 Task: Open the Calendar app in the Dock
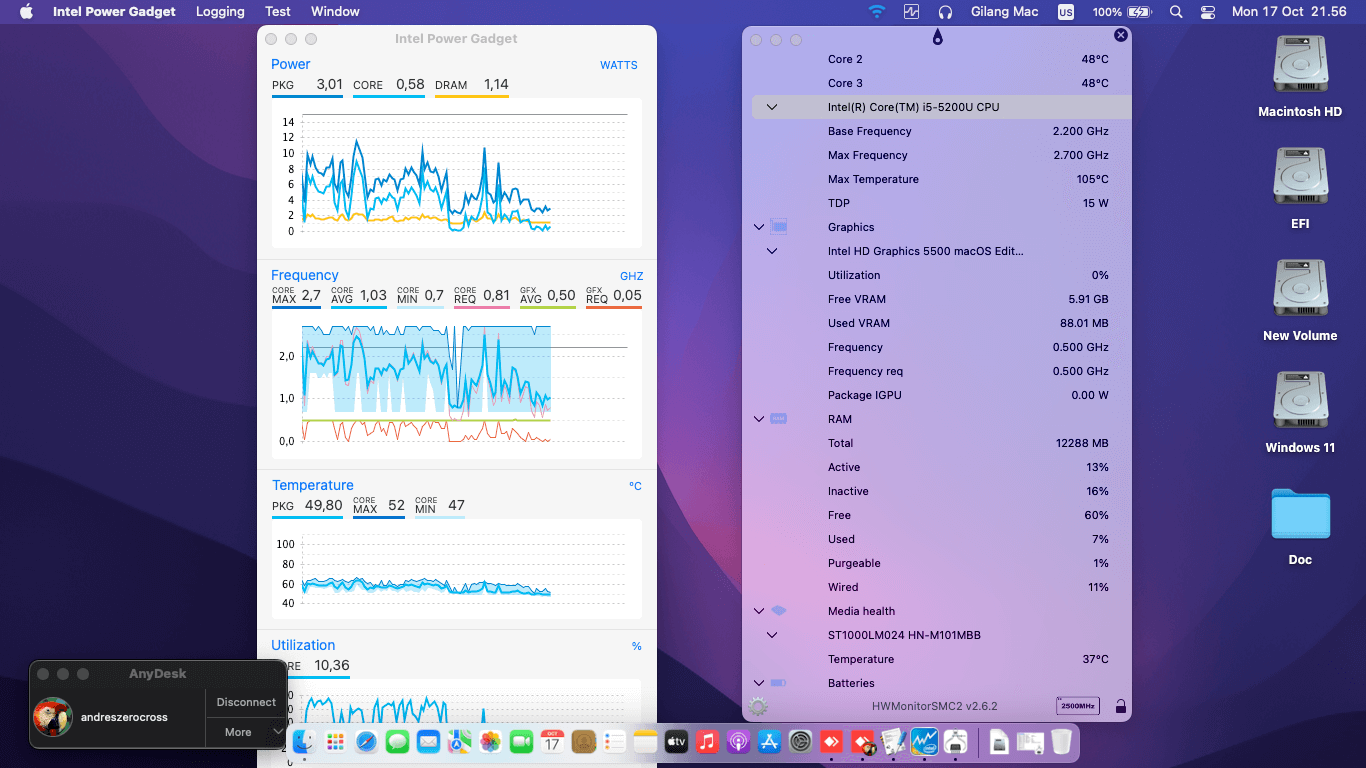coord(551,742)
